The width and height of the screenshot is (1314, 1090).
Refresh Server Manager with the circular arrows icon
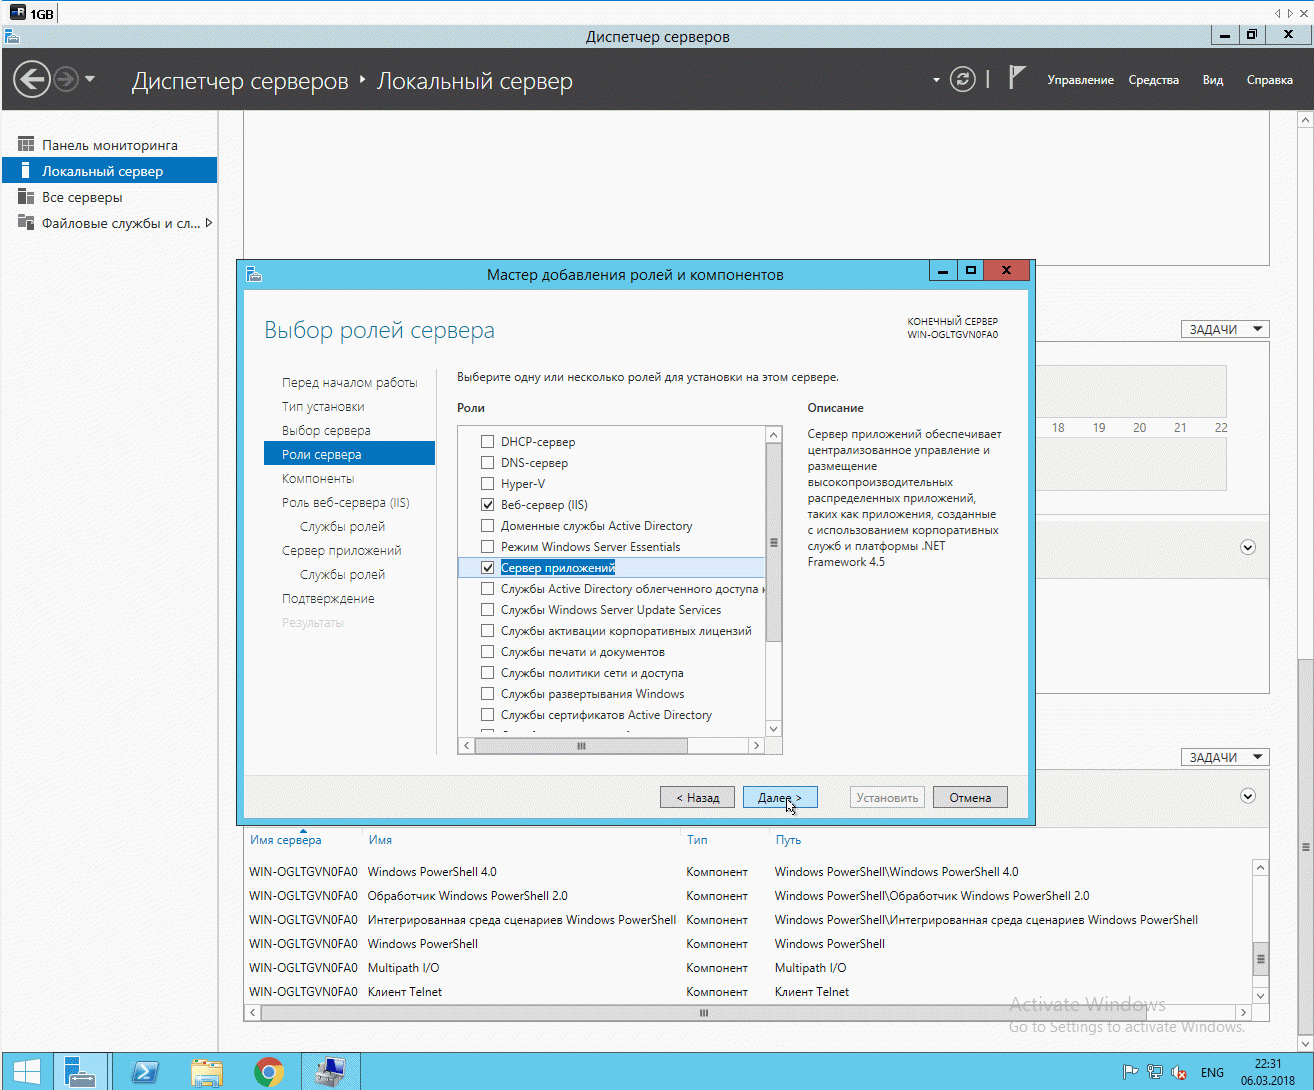click(x=962, y=79)
